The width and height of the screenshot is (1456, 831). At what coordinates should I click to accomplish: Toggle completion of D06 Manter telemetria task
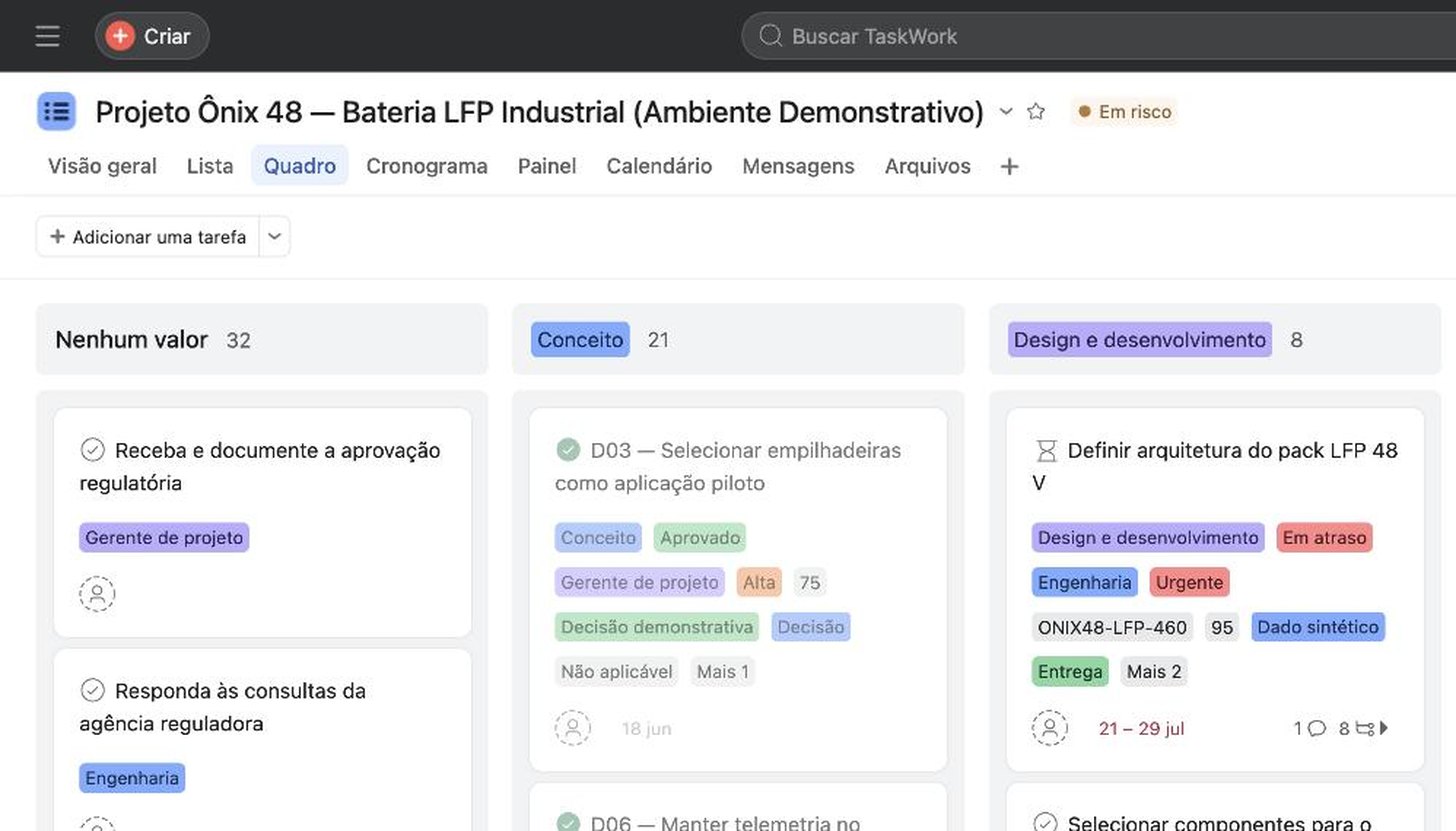point(568,823)
